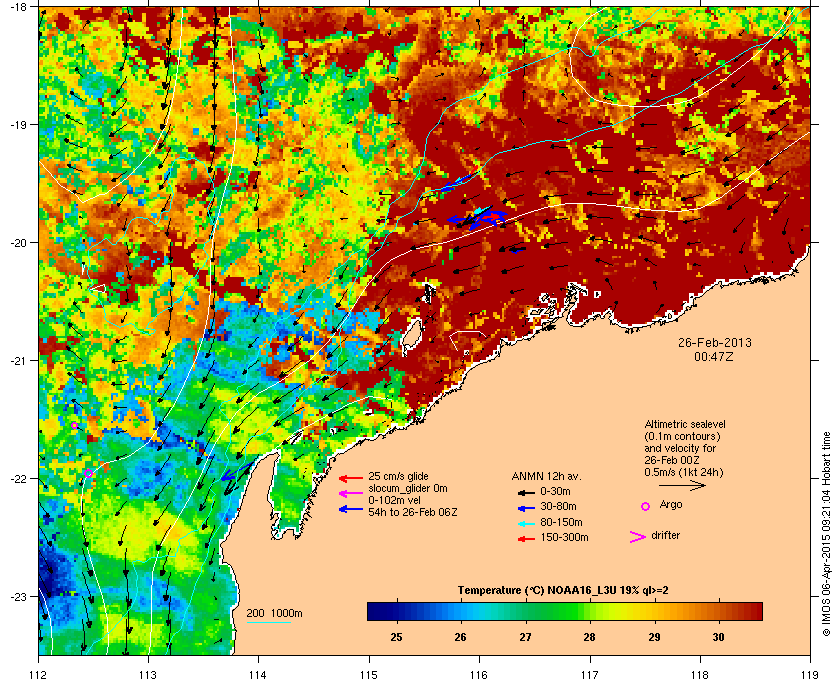Screen dimensions: 840x680
Task: Click the slocum_glider 0m legend text
Action: (407, 489)
